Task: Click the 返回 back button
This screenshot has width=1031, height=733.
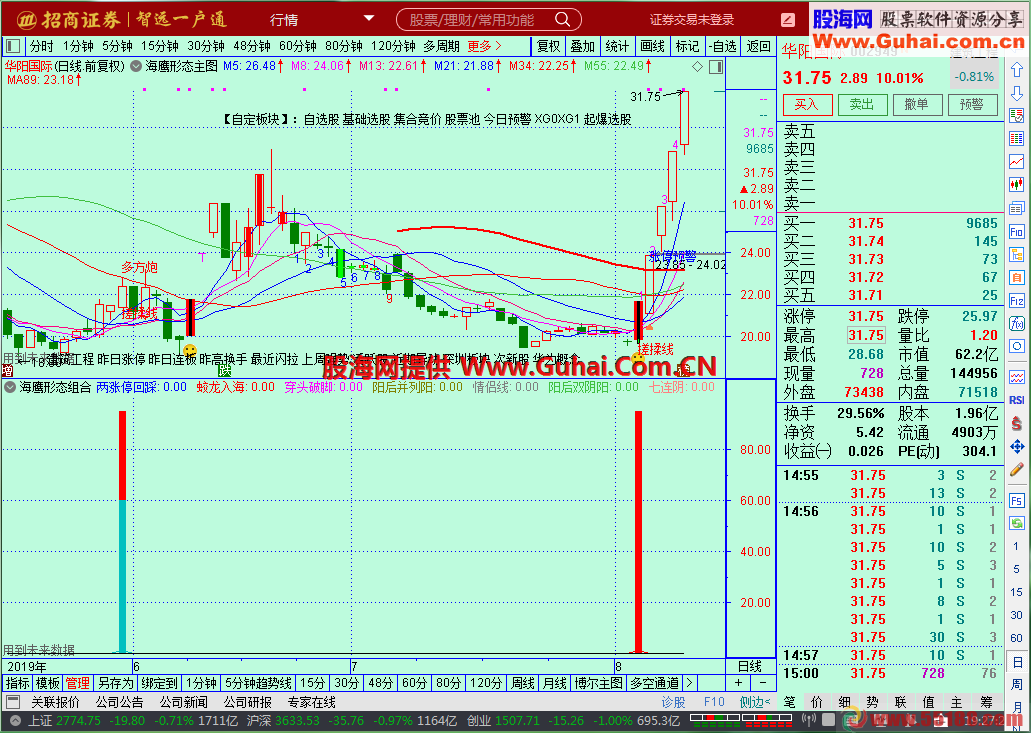Action: [x=759, y=46]
